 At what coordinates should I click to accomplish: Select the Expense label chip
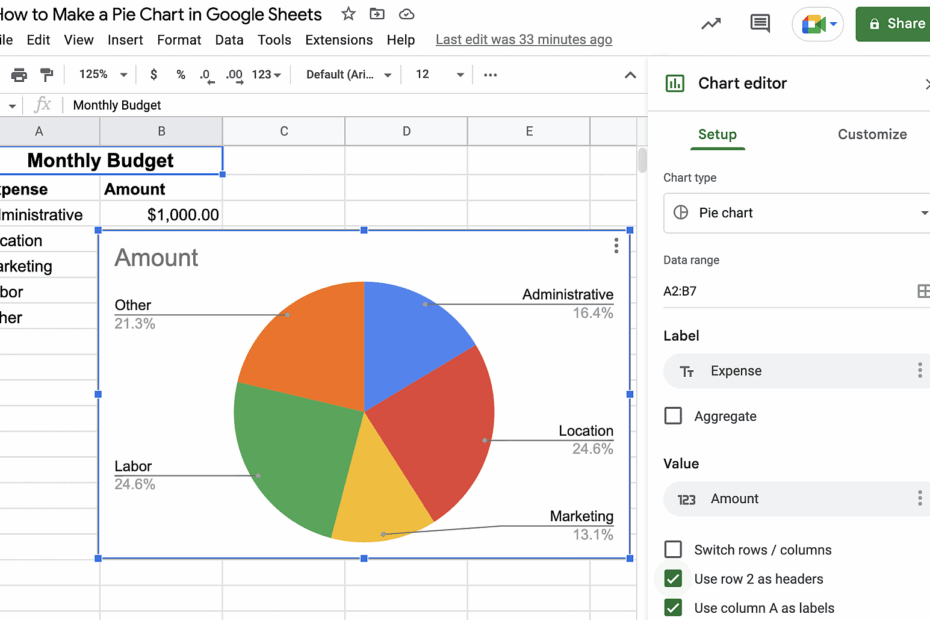point(797,371)
